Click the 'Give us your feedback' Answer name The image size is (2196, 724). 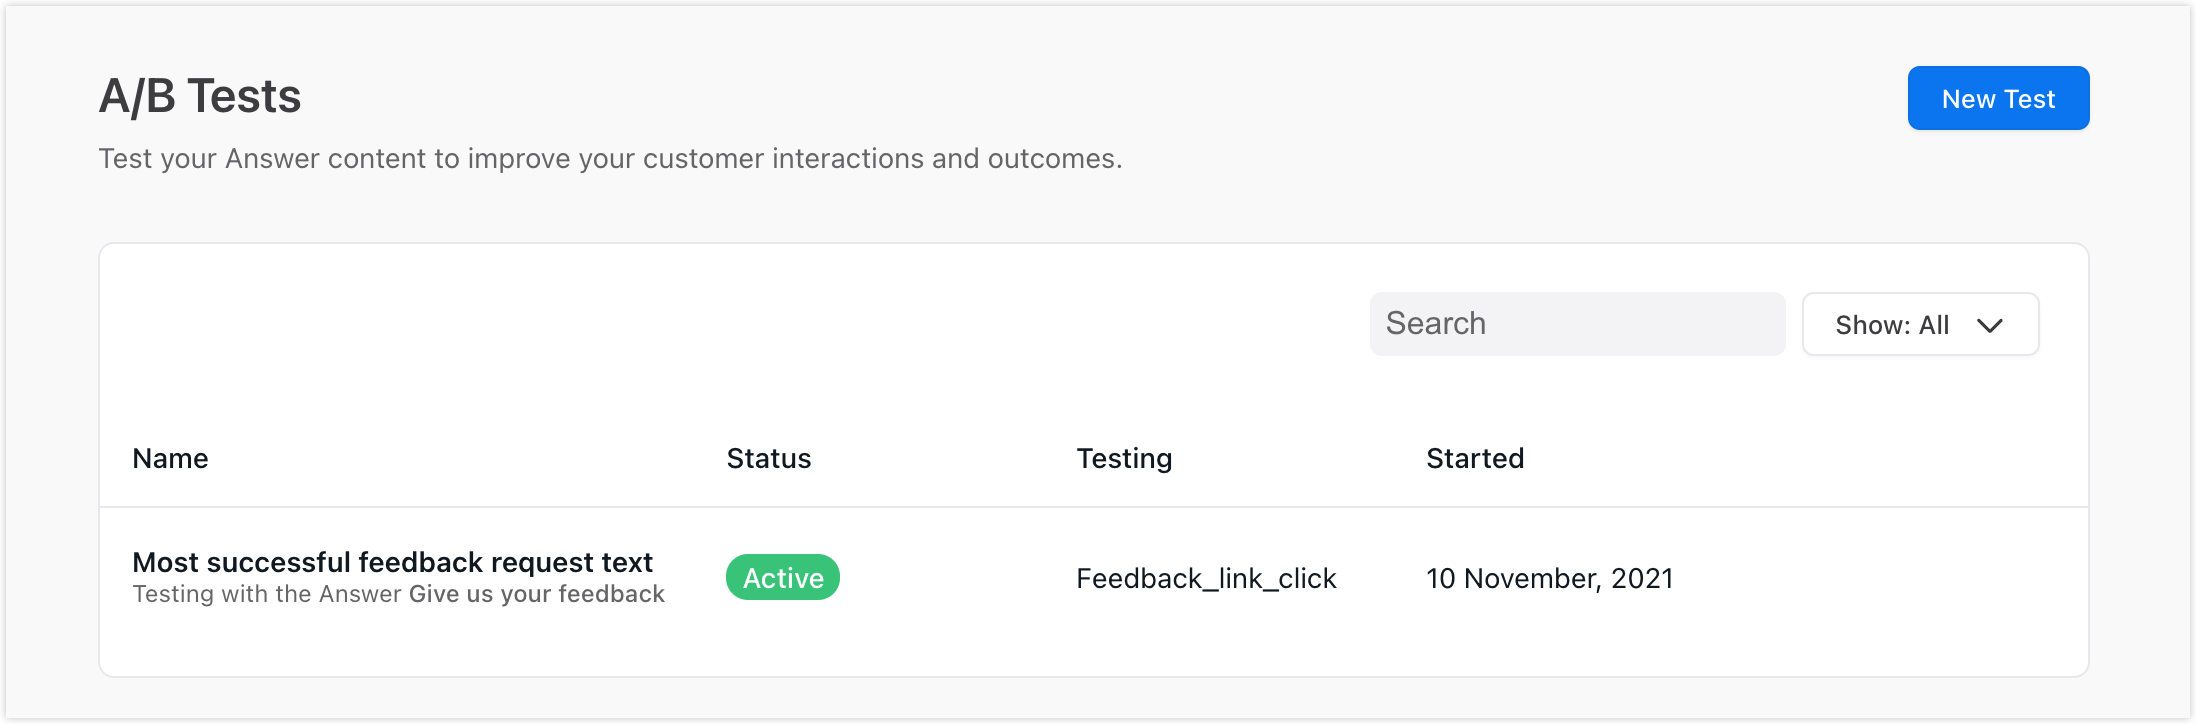(537, 594)
